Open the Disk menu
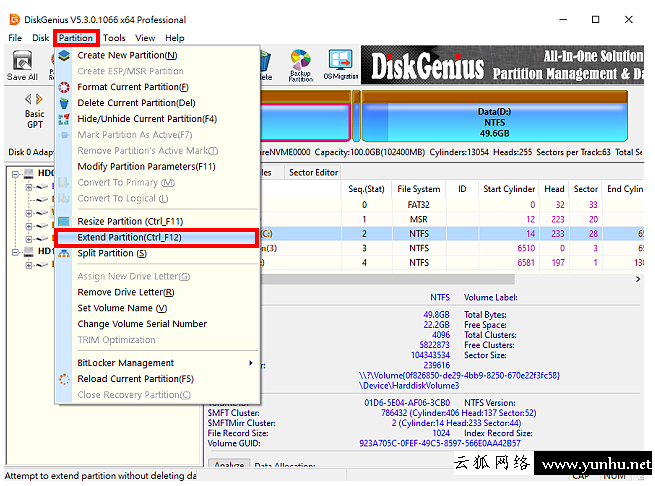This screenshot has height=486, width=655. click(x=41, y=38)
